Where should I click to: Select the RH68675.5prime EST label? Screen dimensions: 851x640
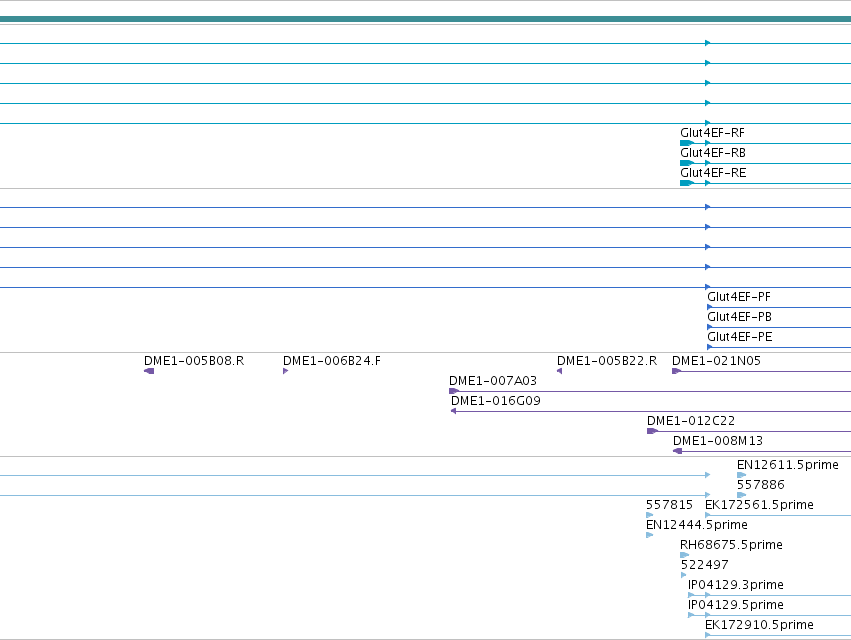click(731, 546)
